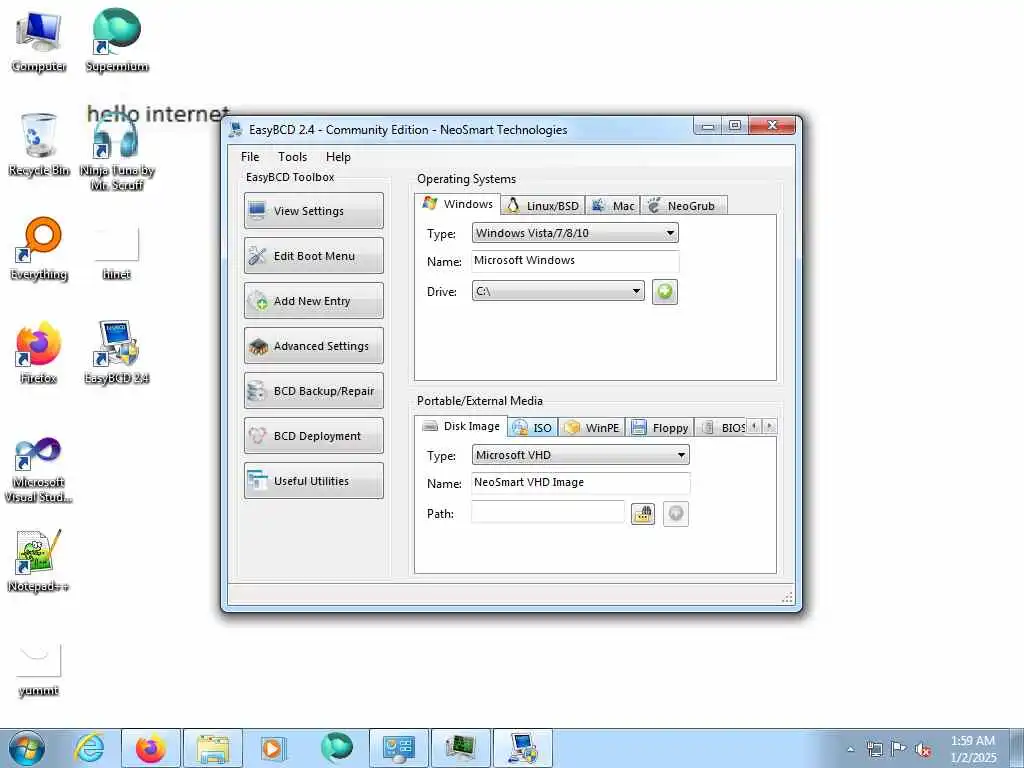Screen dimensions: 1024x768
Task: Switch to the NeoGrub tab
Action: pos(683,206)
